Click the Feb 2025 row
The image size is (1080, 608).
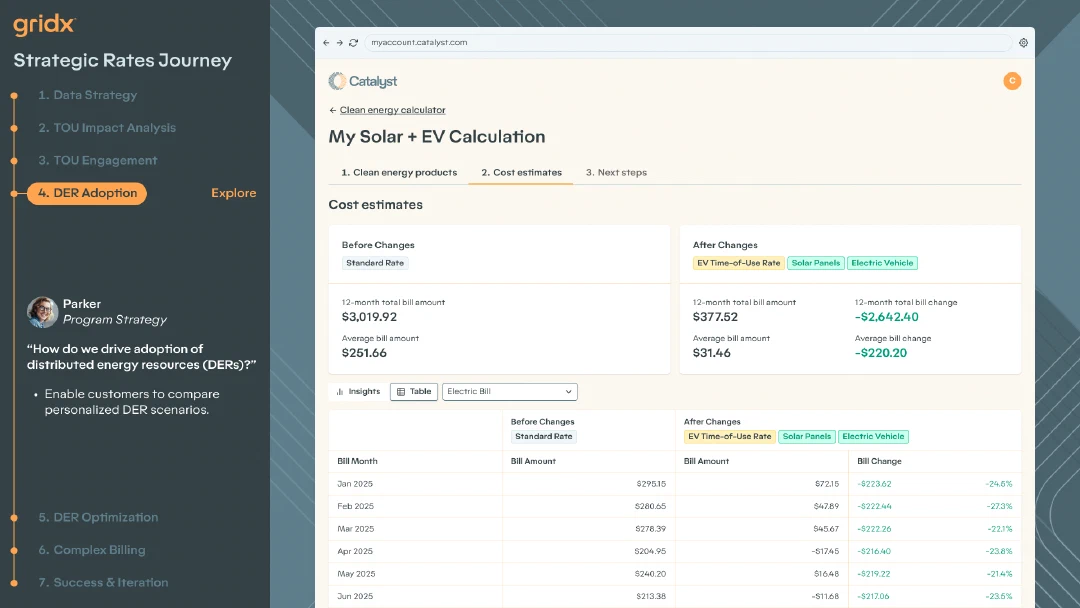675,506
